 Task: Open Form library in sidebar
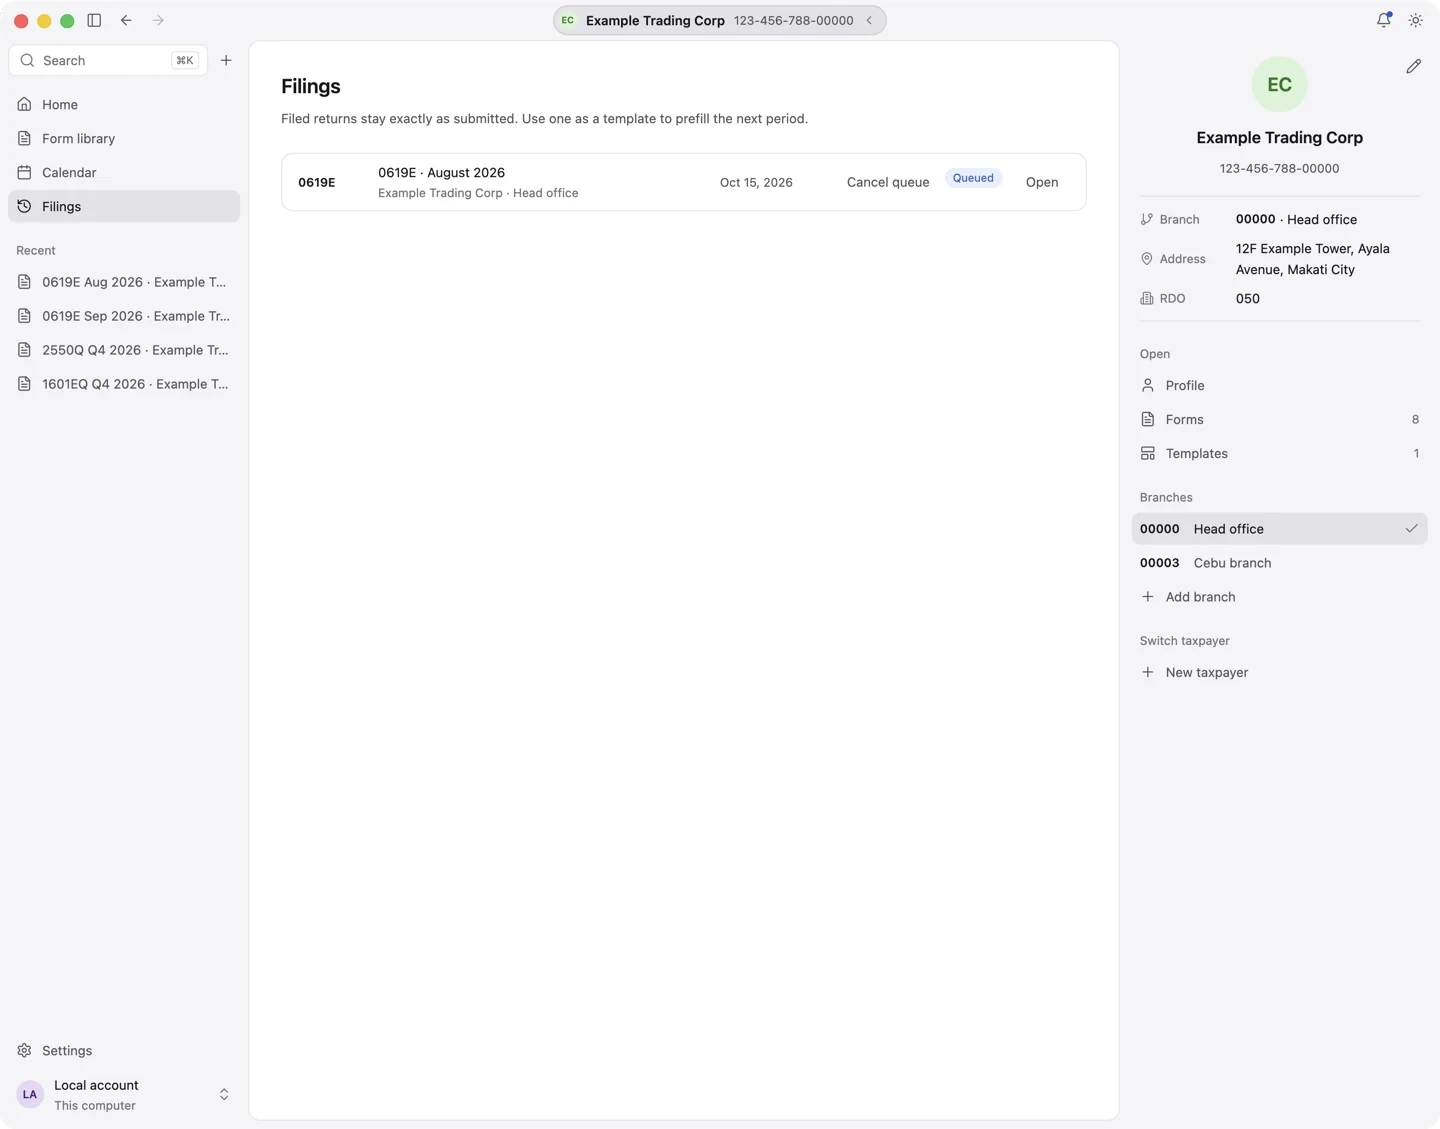click(124, 138)
